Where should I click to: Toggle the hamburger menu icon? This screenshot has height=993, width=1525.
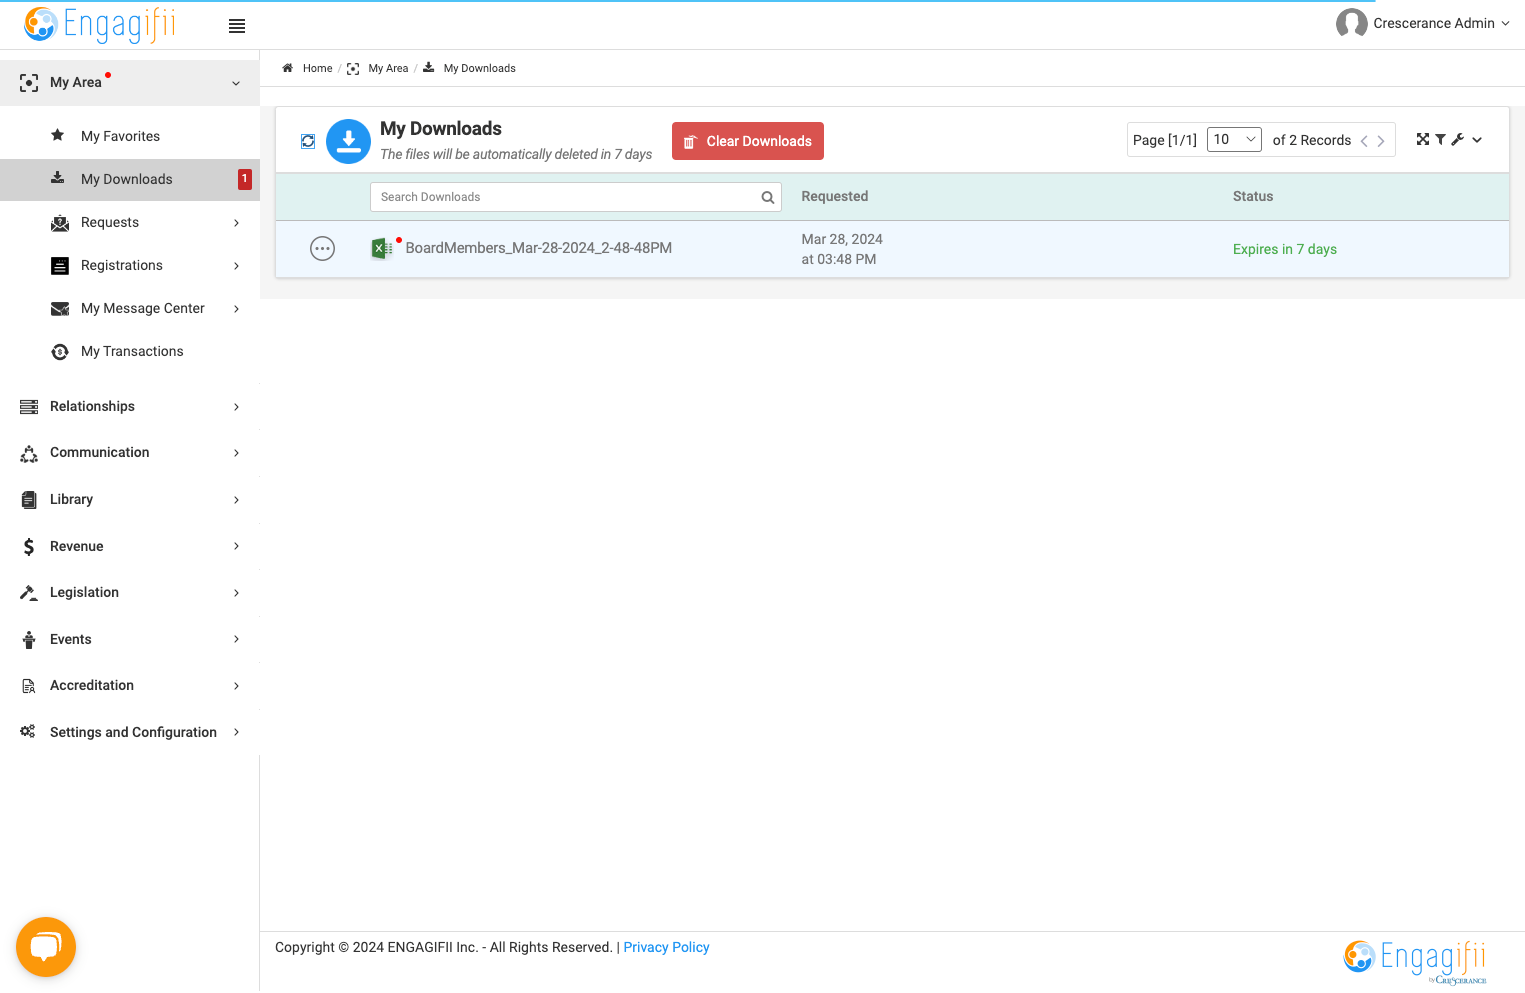237,26
